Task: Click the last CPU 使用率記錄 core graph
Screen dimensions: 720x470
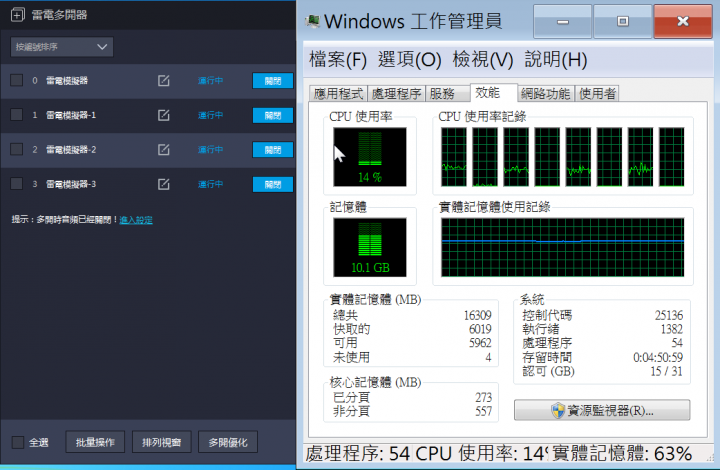Action: (671, 157)
